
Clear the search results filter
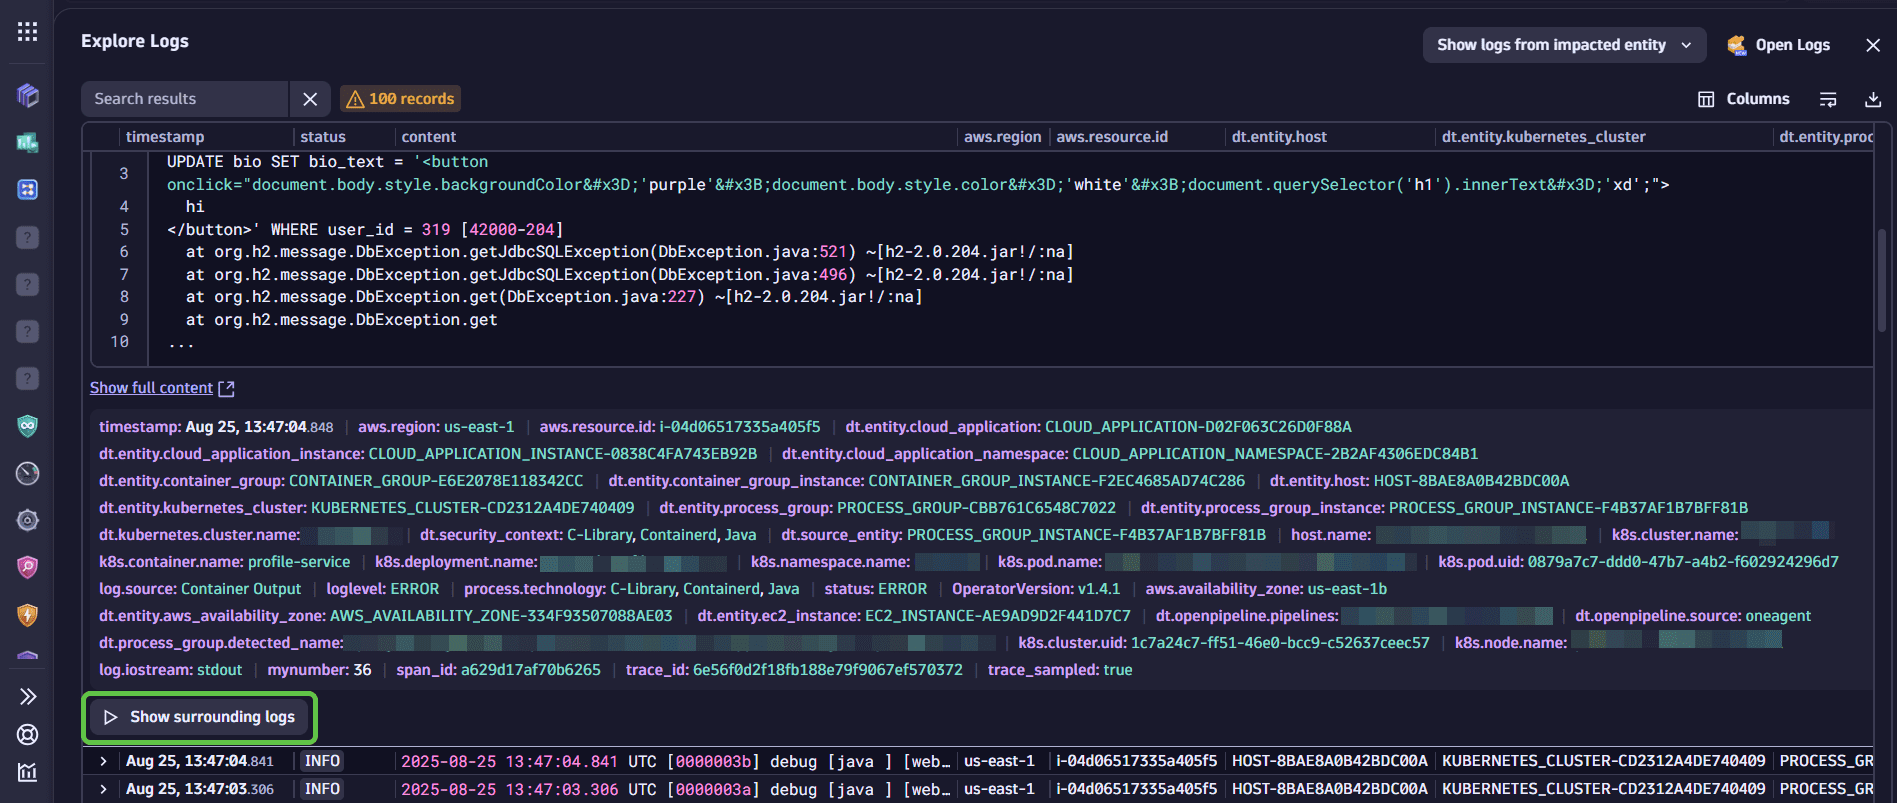pyautogui.click(x=310, y=99)
